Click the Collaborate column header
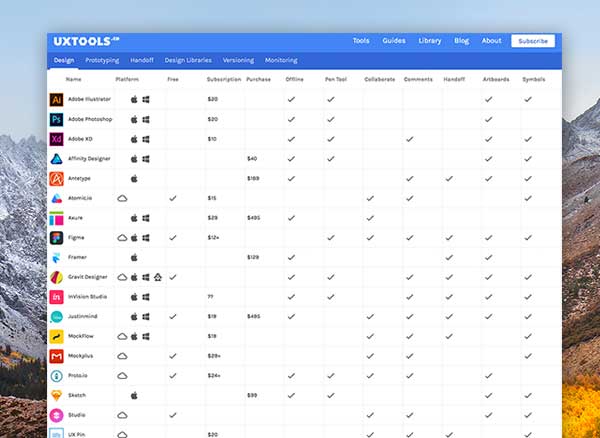Screen dimensions: 600x438 pos(380,80)
